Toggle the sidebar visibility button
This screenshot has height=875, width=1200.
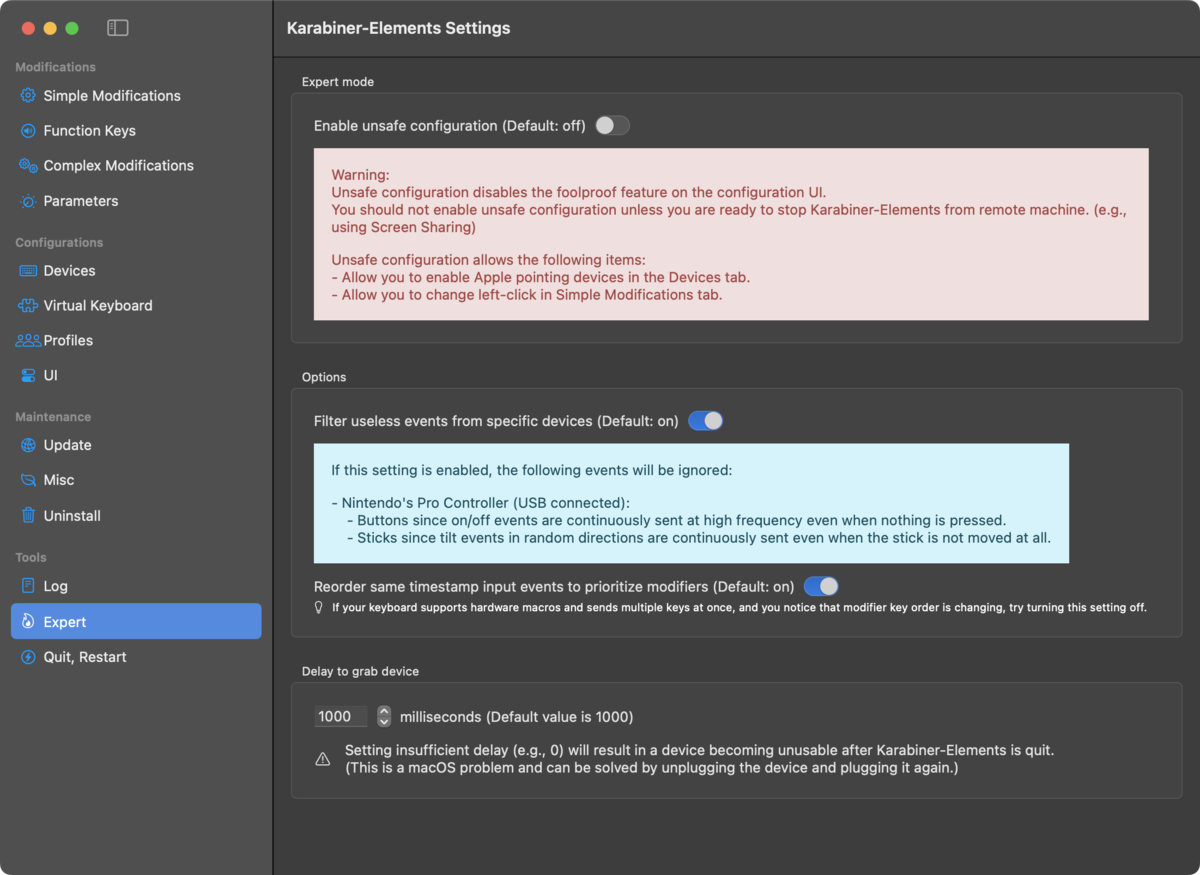(118, 28)
